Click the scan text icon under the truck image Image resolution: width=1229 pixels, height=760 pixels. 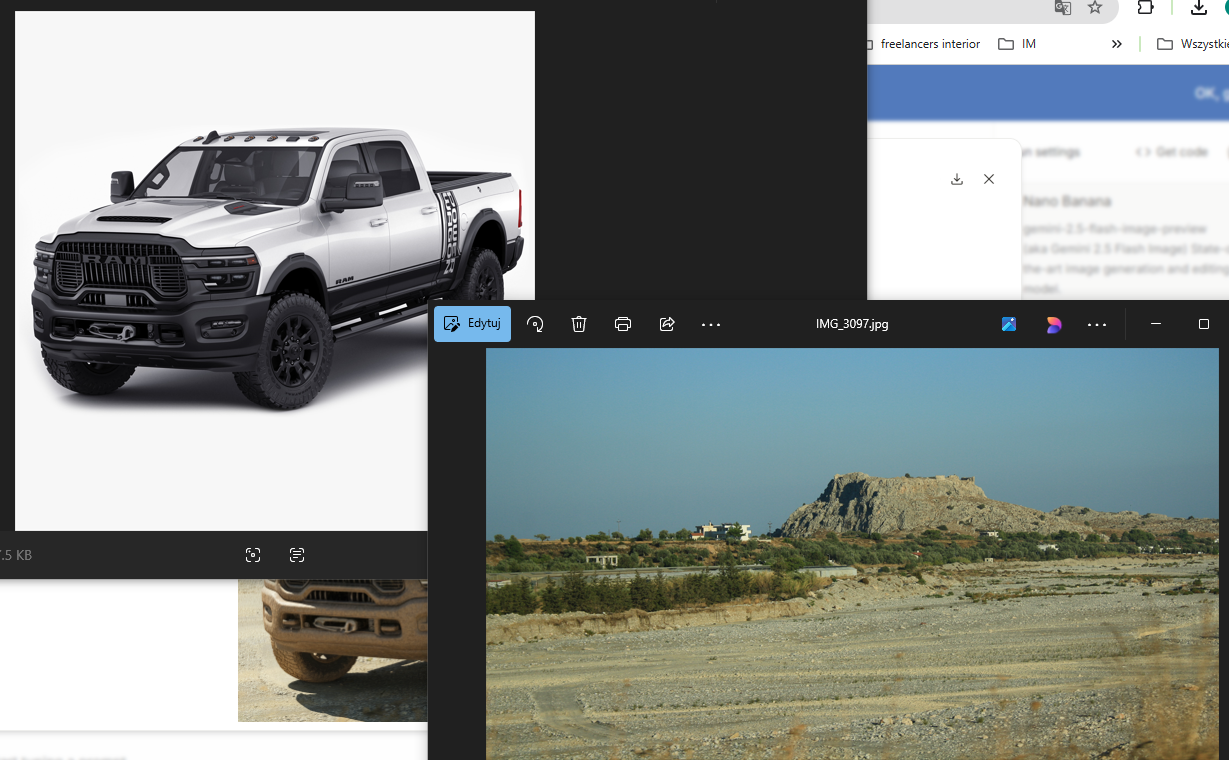coord(297,555)
